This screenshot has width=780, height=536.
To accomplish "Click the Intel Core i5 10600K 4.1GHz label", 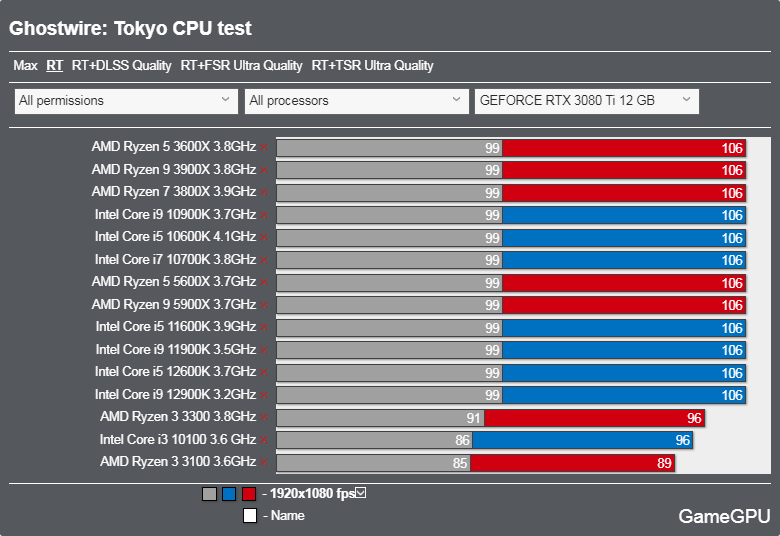I will tap(176, 236).
